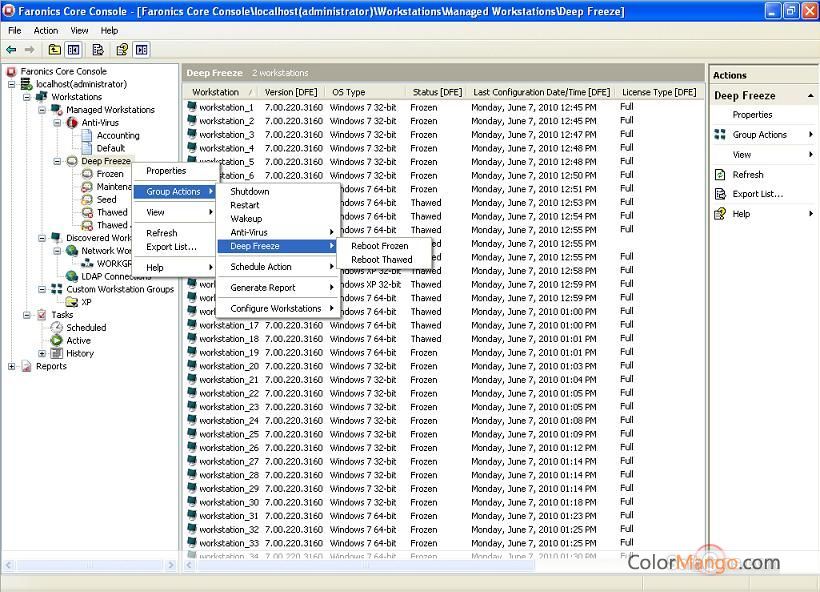Click the tree pane horizontal scrollbar track
820x592 pixels.
coord(90,565)
